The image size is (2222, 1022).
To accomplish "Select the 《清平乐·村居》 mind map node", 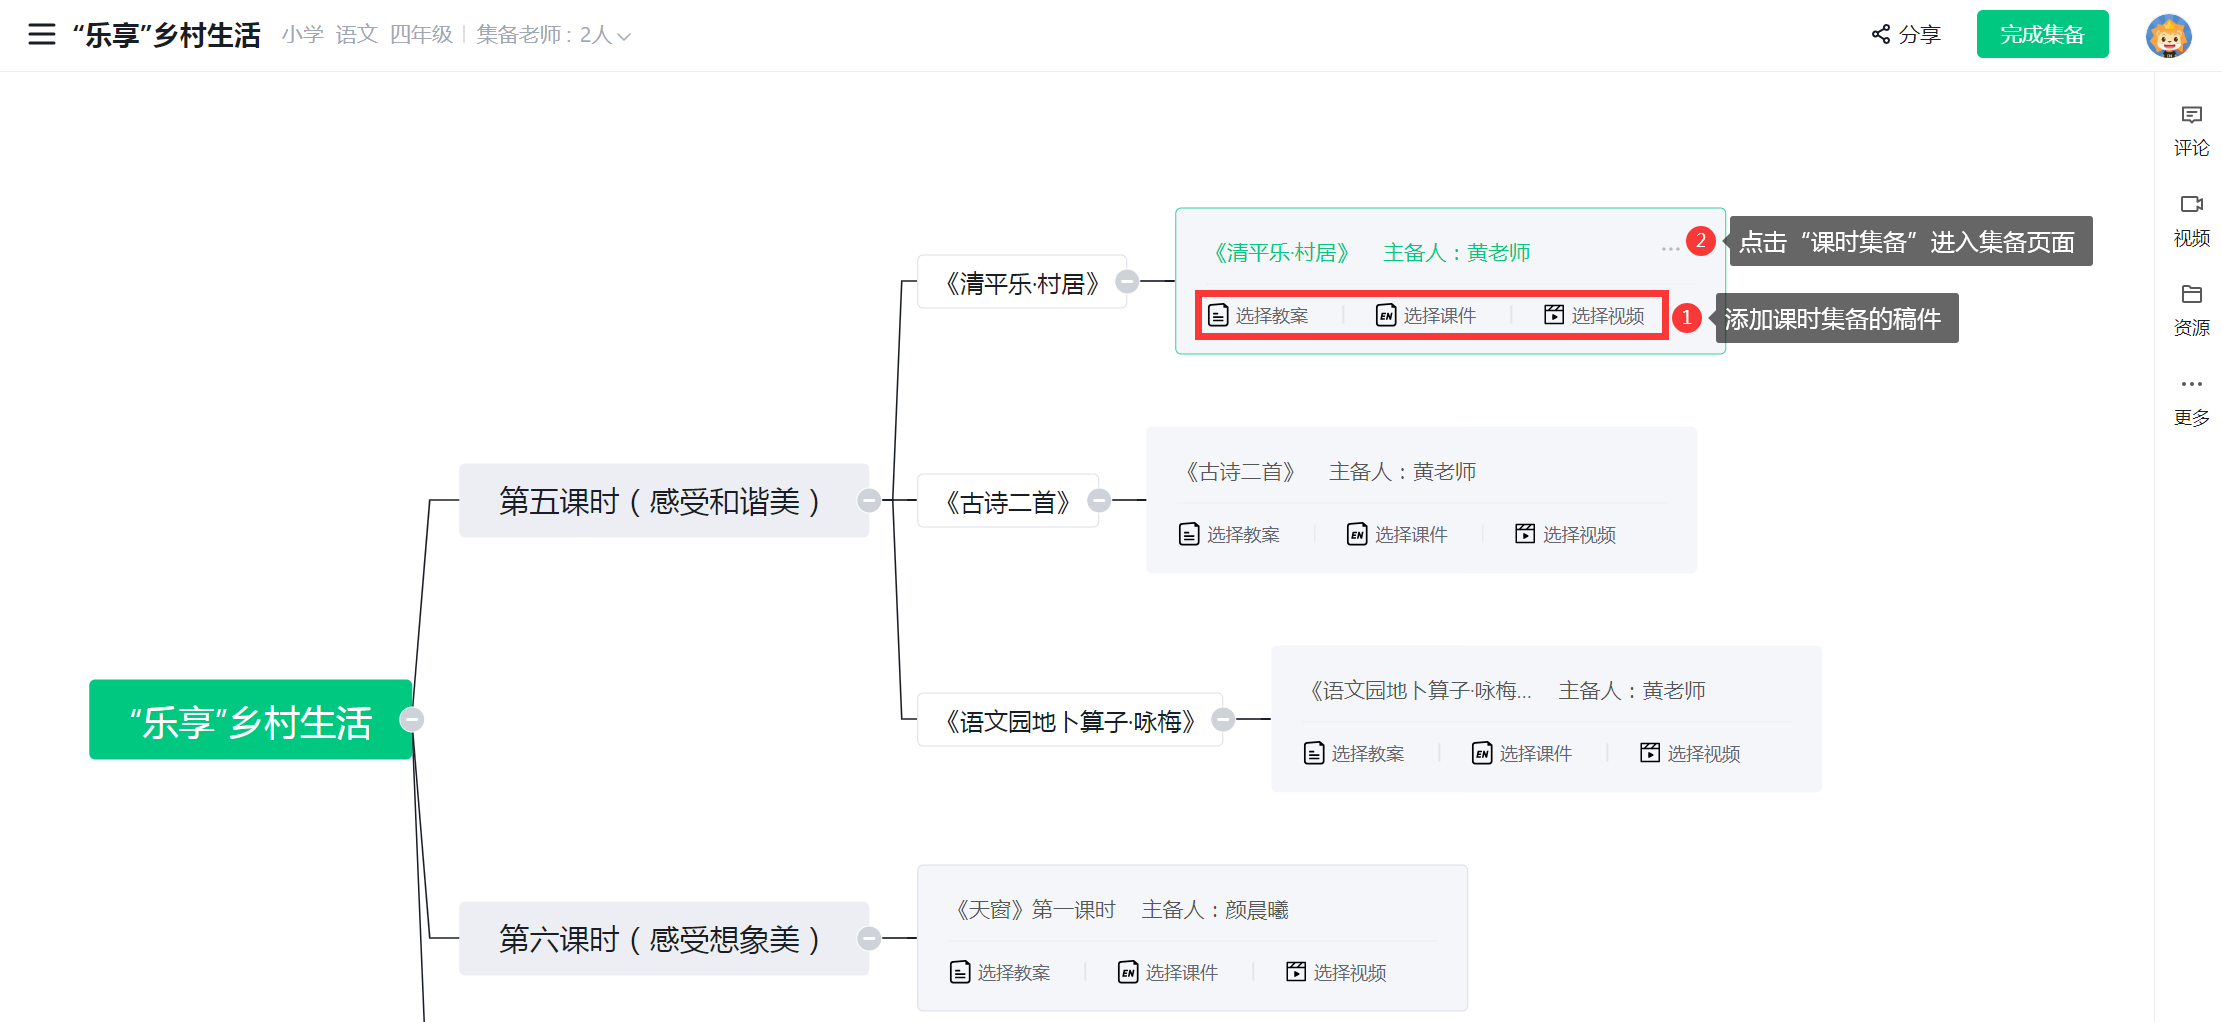I will [1021, 283].
